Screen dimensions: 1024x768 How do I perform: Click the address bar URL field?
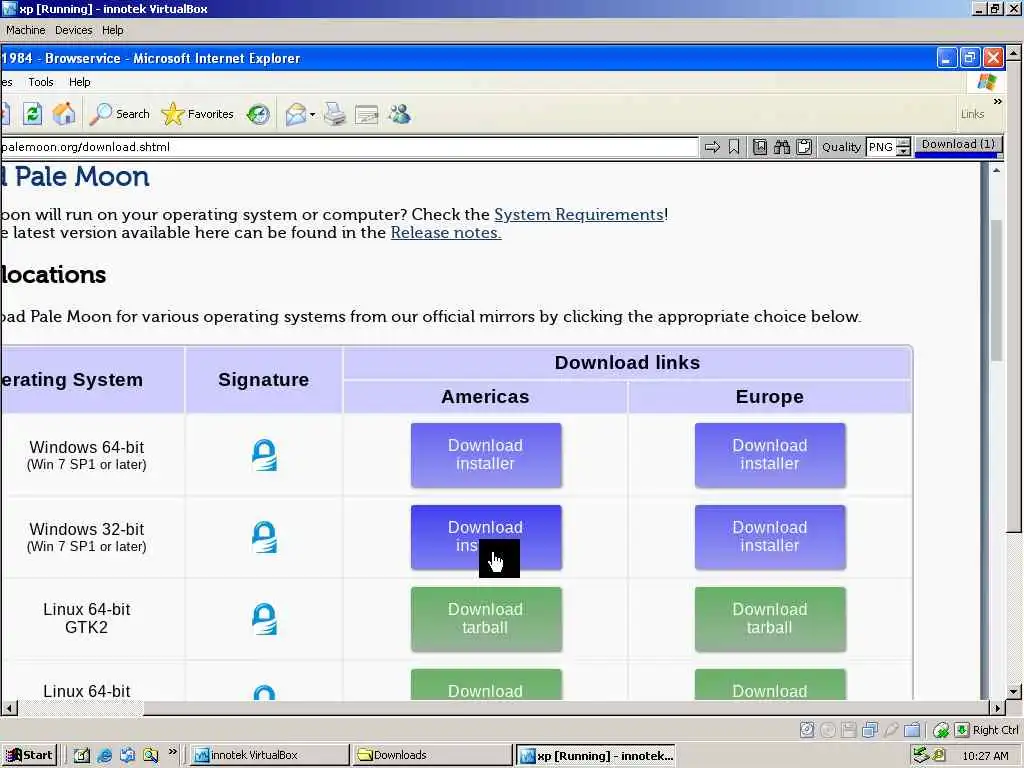tap(349, 147)
